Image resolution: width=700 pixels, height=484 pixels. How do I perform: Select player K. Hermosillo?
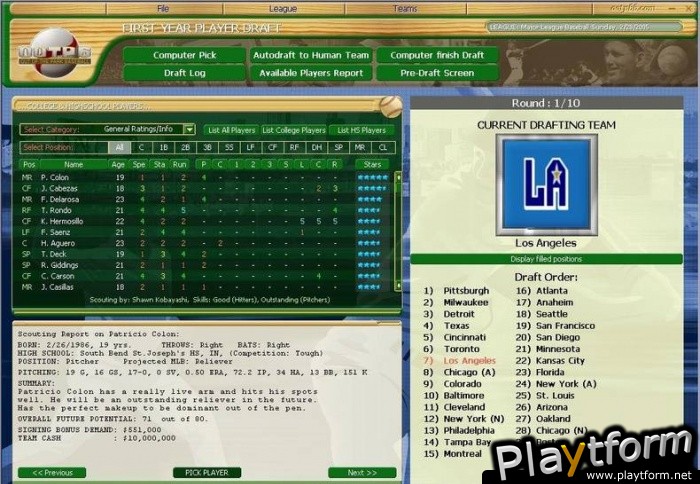pyautogui.click(x=205, y=221)
